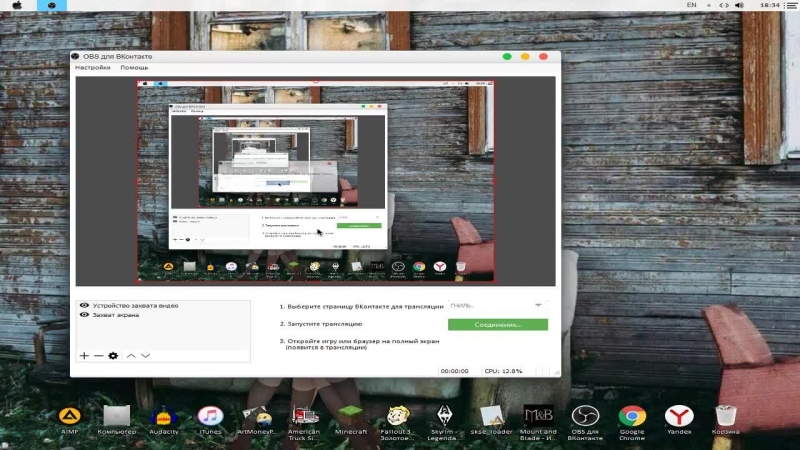Expand the VKontakte page selection dropdown
The width and height of the screenshot is (800, 450).
497,306
